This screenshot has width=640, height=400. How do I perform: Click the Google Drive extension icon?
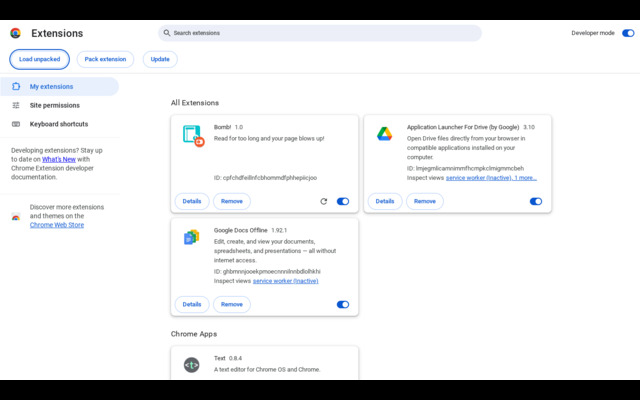click(384, 134)
